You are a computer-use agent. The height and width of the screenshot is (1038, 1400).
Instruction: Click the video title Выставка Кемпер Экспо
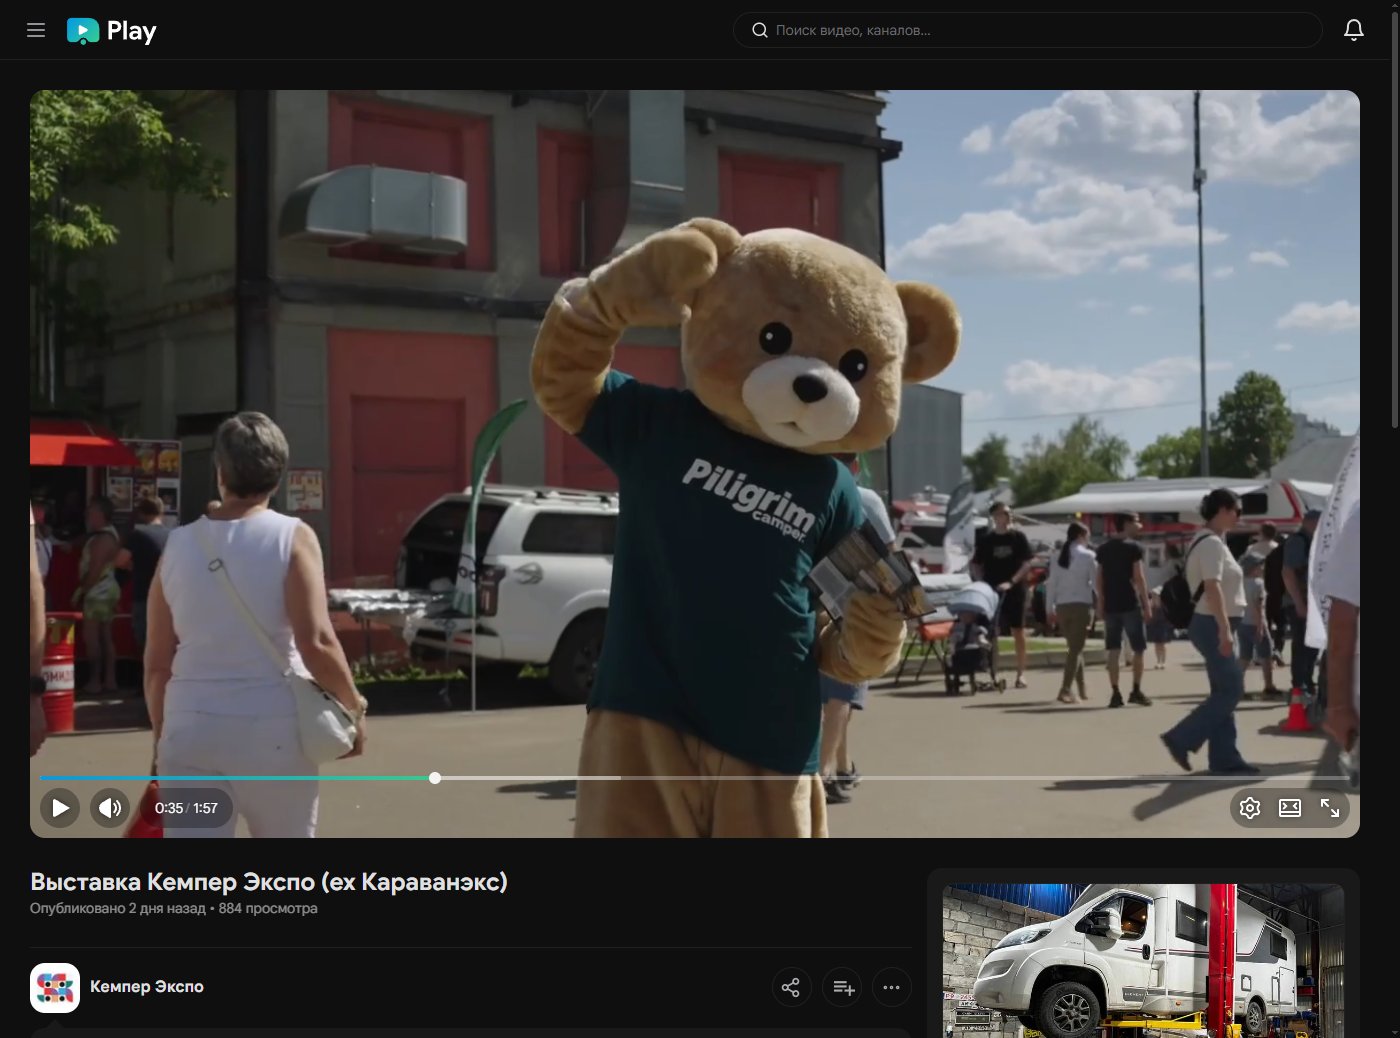click(269, 882)
